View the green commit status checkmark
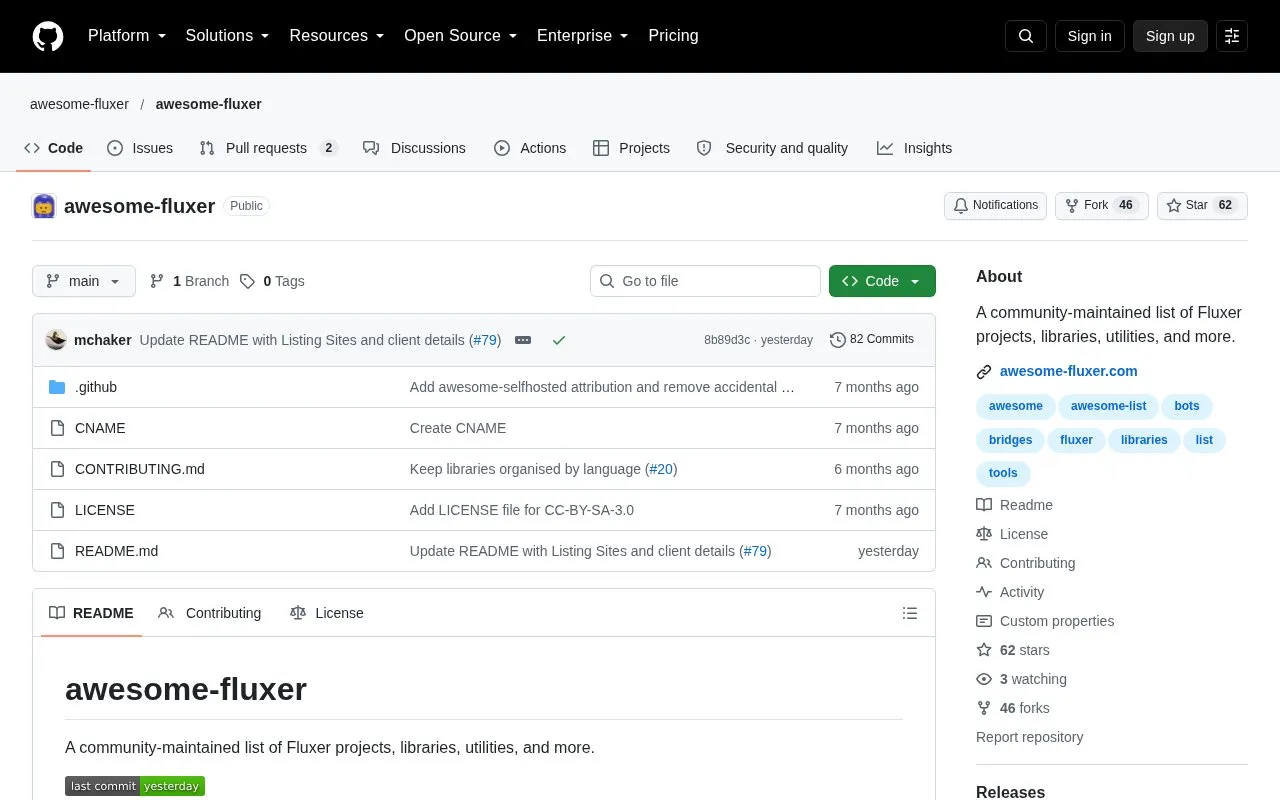The width and height of the screenshot is (1280, 800). [559, 340]
